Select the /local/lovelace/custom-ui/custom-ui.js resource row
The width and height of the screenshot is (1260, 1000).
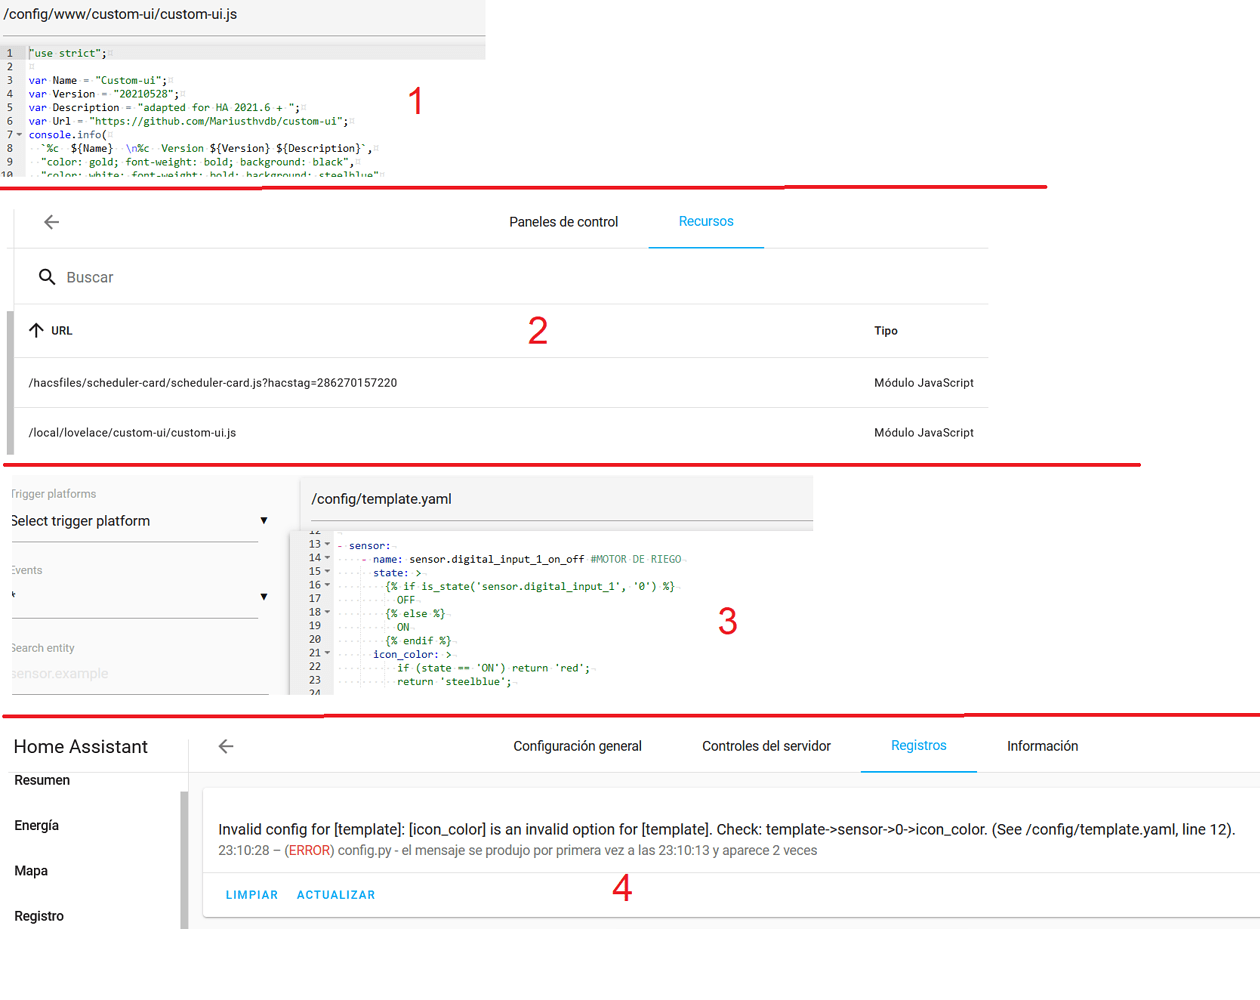pos(501,433)
